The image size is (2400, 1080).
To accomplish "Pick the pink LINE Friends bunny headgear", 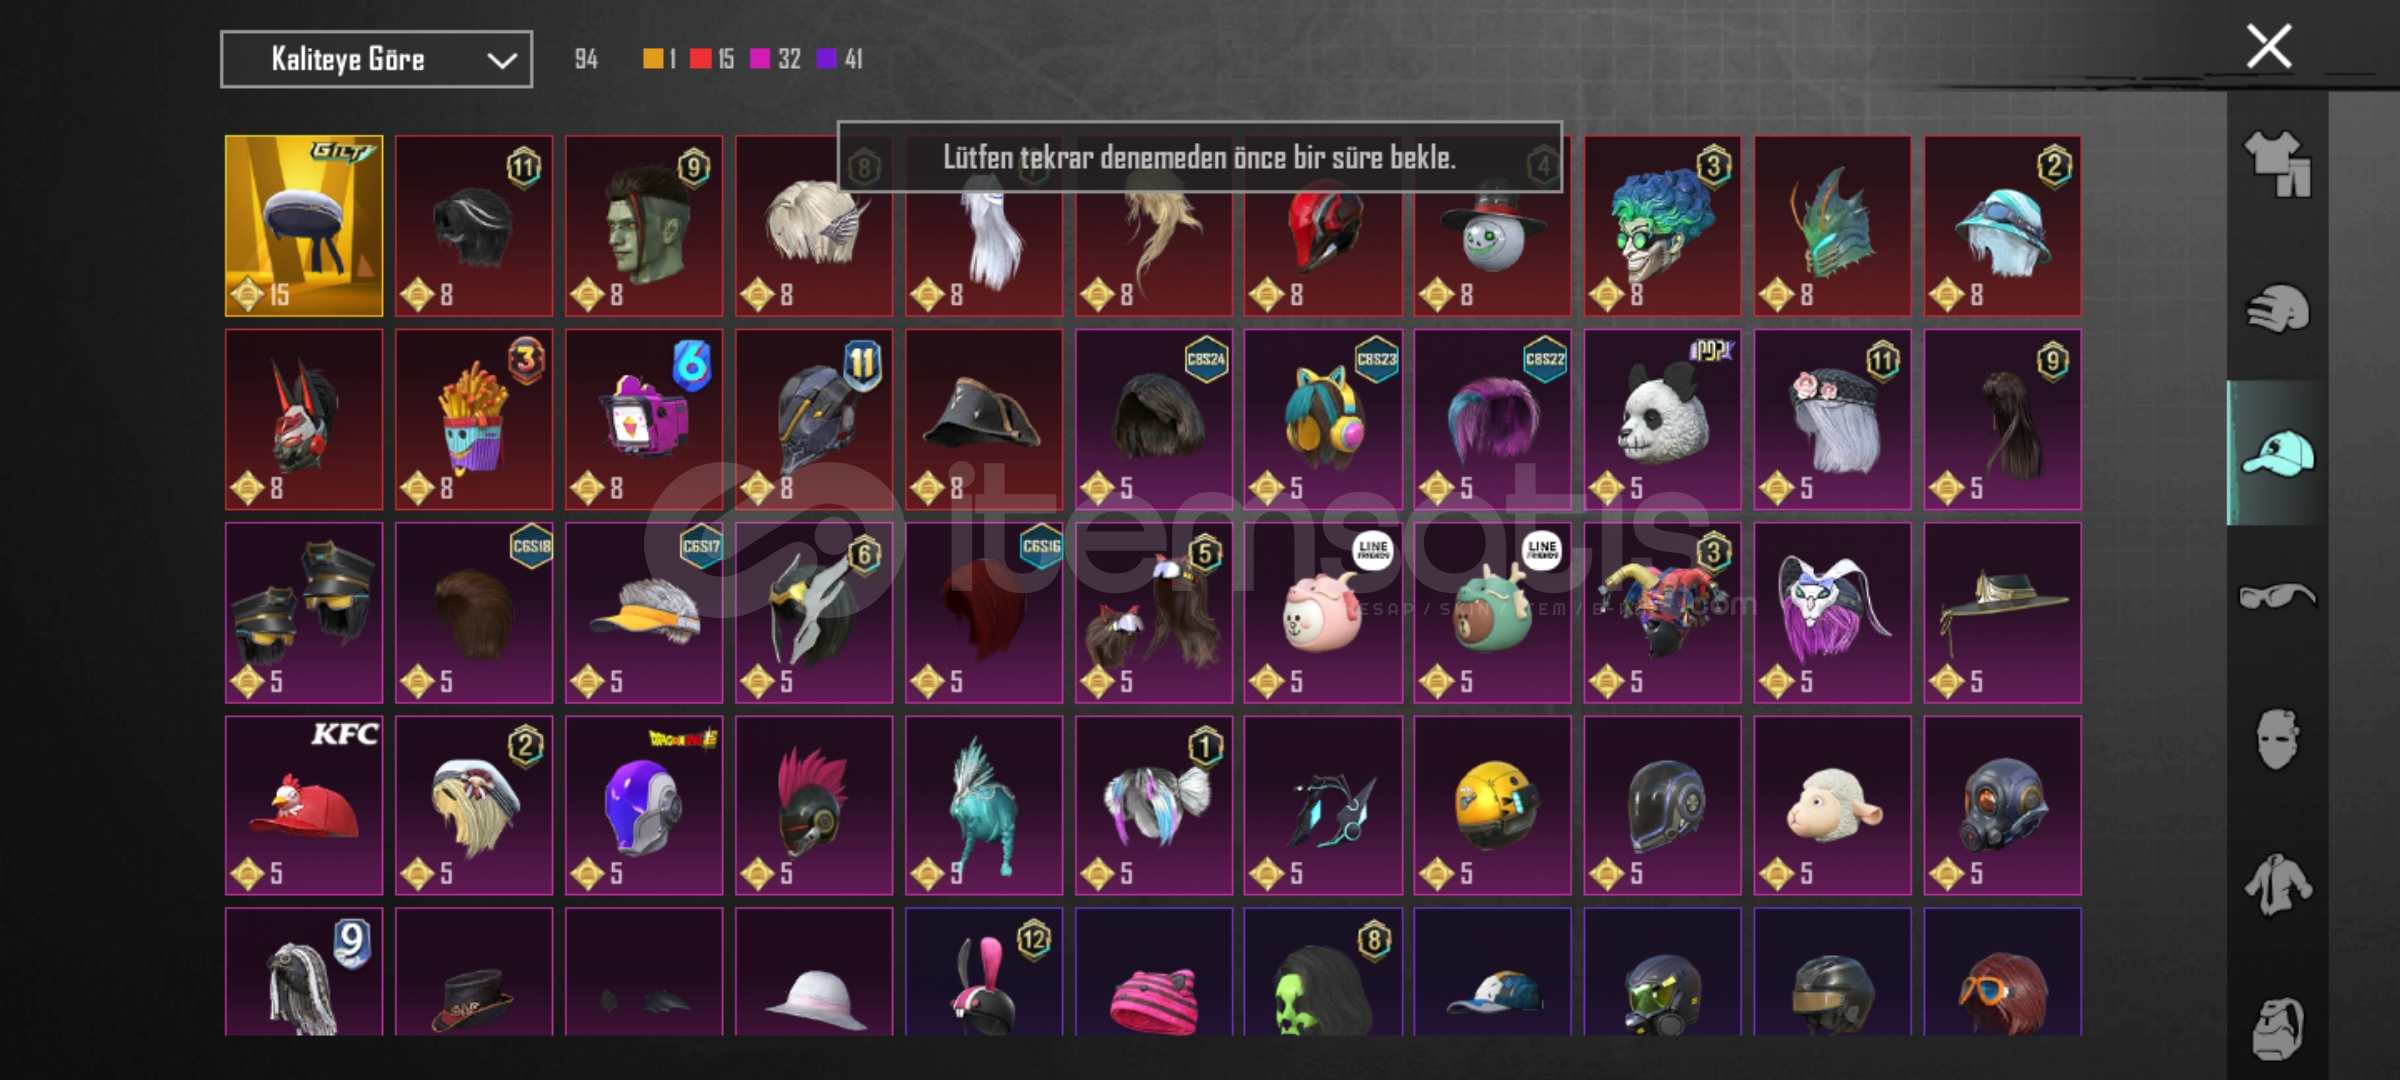I will pyautogui.click(x=1323, y=612).
